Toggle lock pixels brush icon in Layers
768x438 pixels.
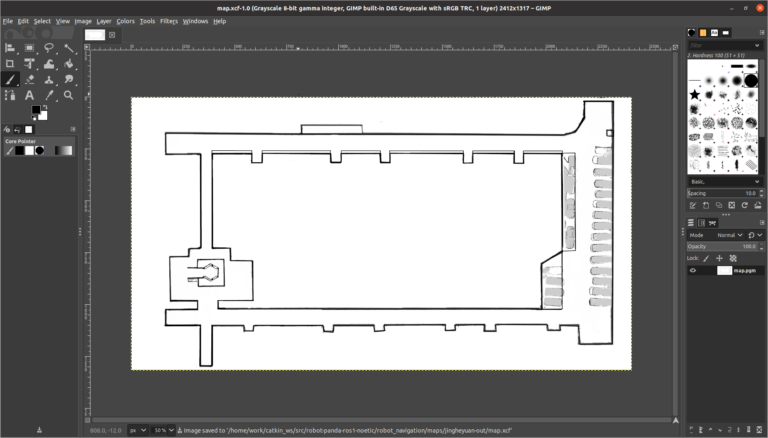pyautogui.click(x=705, y=257)
